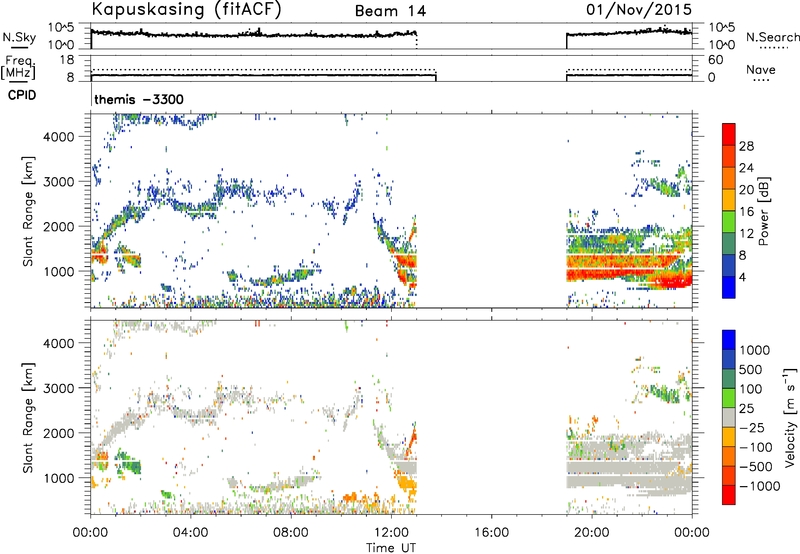Click the 24 value on Power color bar
Image resolution: width=800 pixels, height=554 pixels.
pyautogui.click(x=746, y=168)
